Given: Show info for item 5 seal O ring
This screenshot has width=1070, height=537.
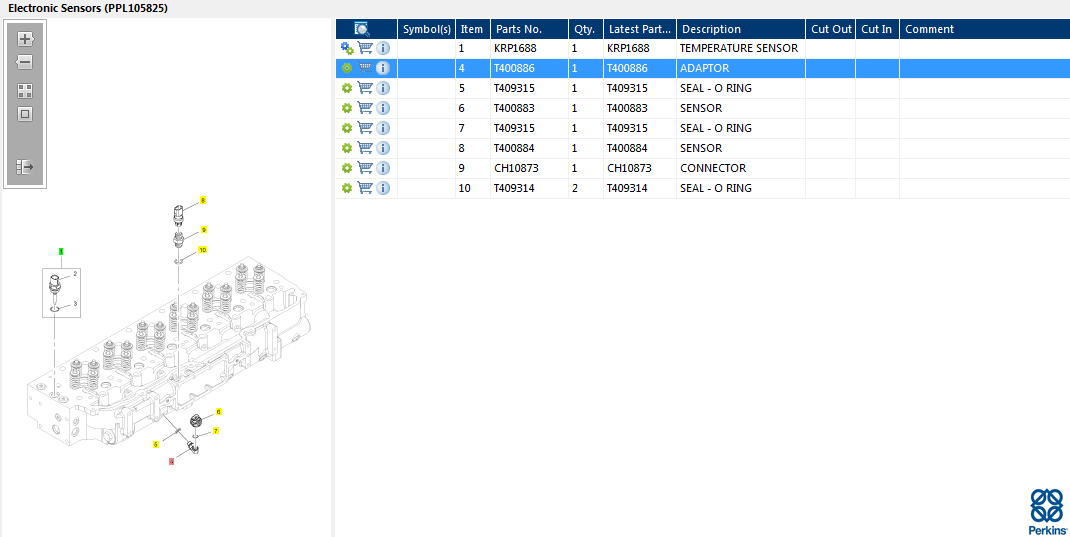Looking at the screenshot, I should [383, 88].
